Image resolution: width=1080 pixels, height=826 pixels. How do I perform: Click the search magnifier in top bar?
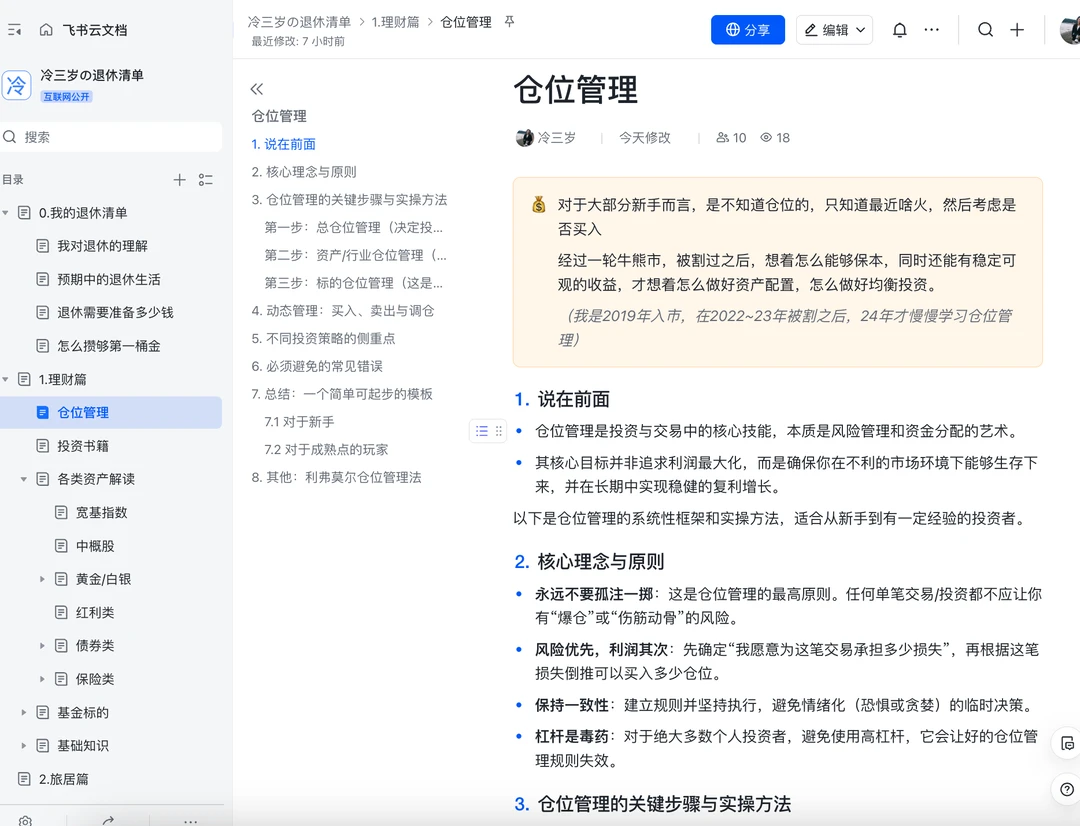(x=985, y=30)
